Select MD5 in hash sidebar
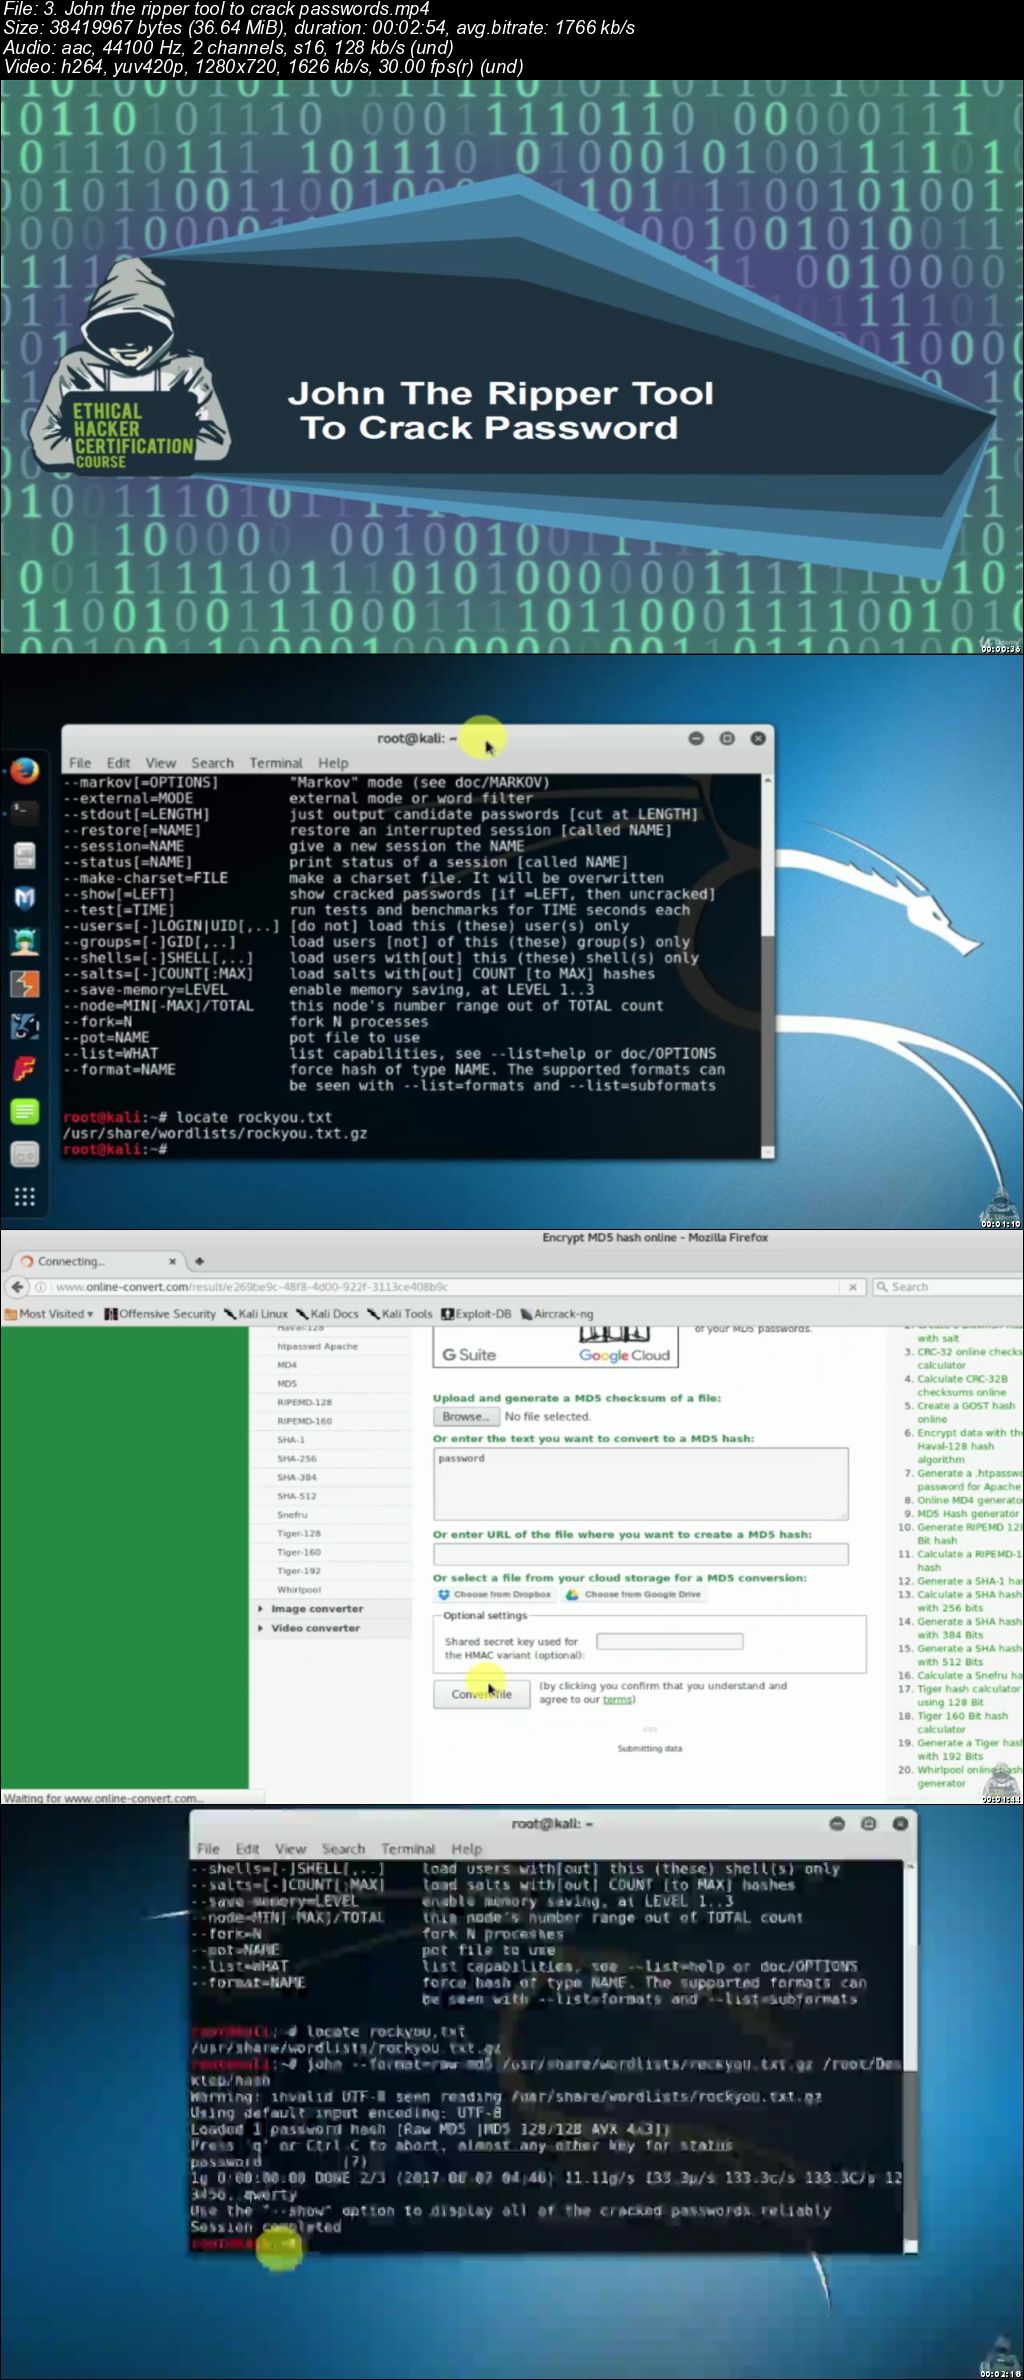The width and height of the screenshot is (1024, 2380). [287, 1383]
